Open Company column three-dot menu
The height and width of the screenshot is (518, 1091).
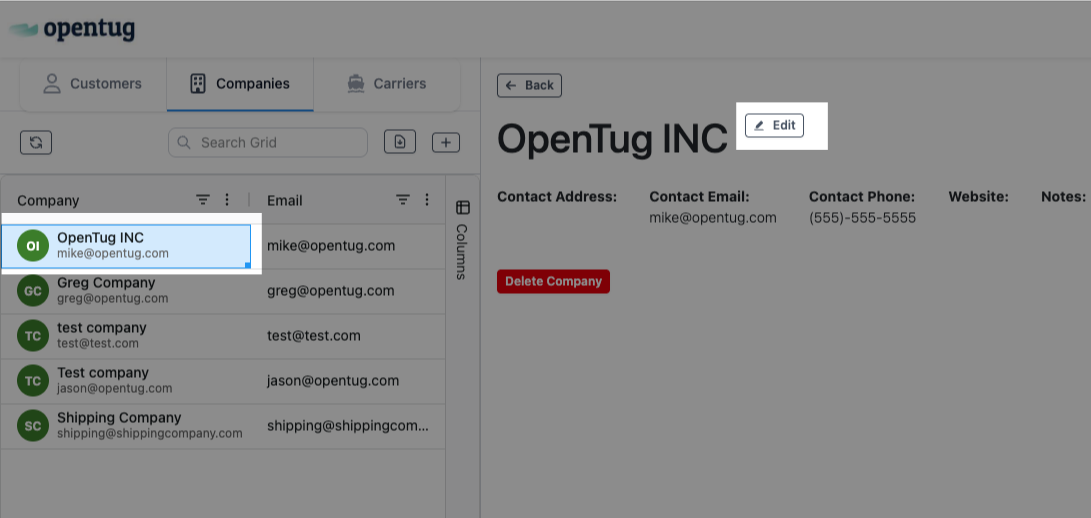(227, 201)
